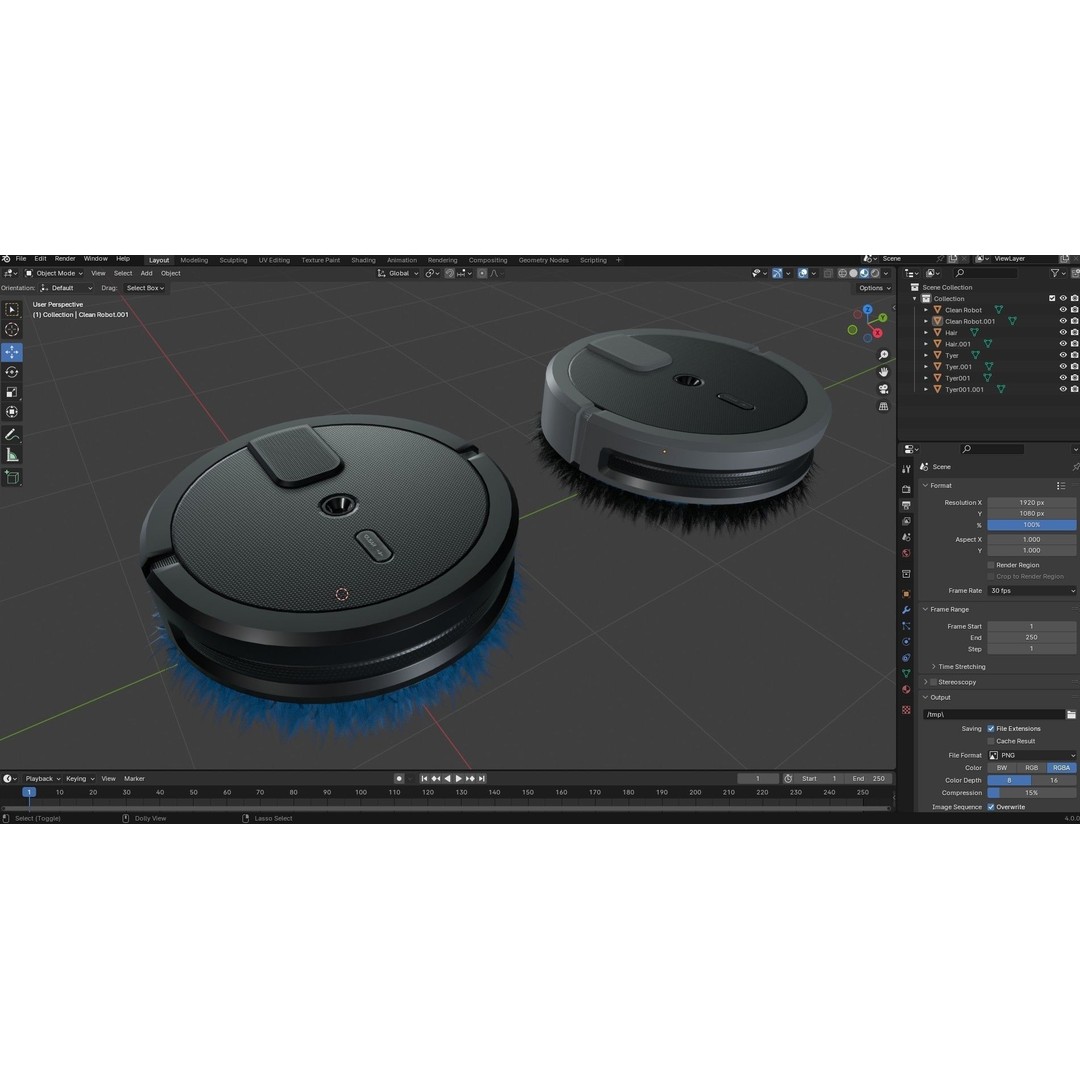
Task: Click the Compression slider
Action: tap(1031, 793)
